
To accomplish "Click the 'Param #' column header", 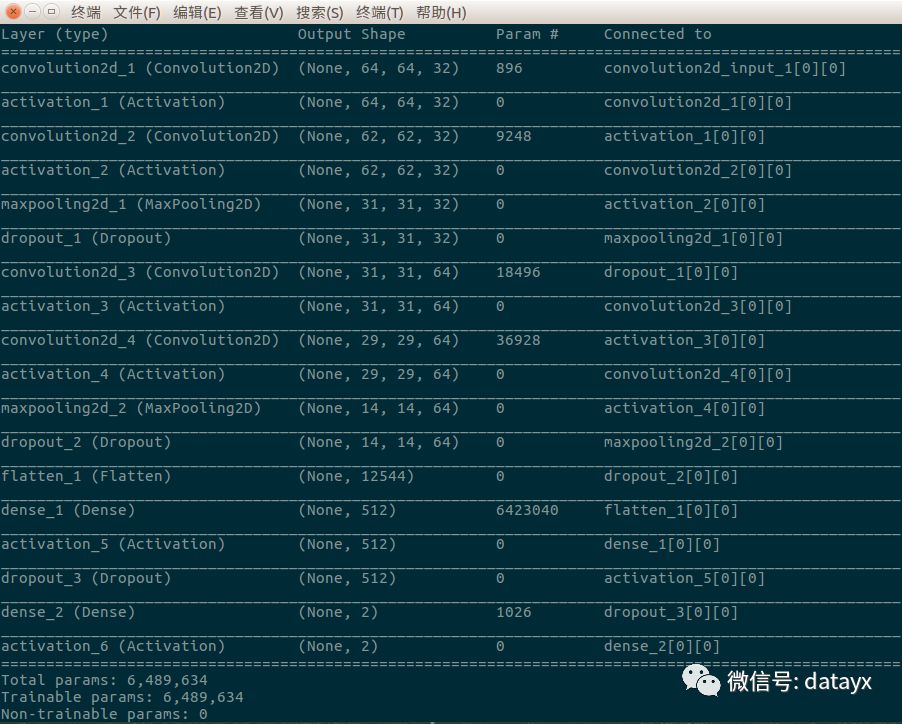I will pos(527,35).
